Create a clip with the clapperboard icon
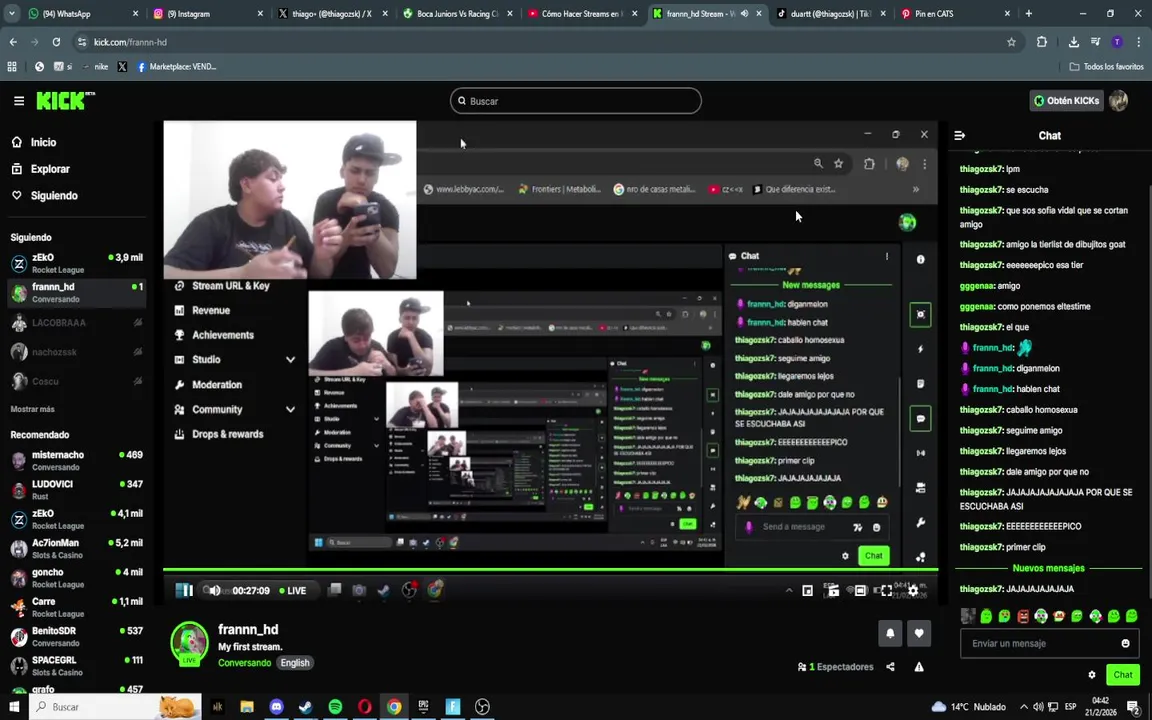 tap(832, 590)
